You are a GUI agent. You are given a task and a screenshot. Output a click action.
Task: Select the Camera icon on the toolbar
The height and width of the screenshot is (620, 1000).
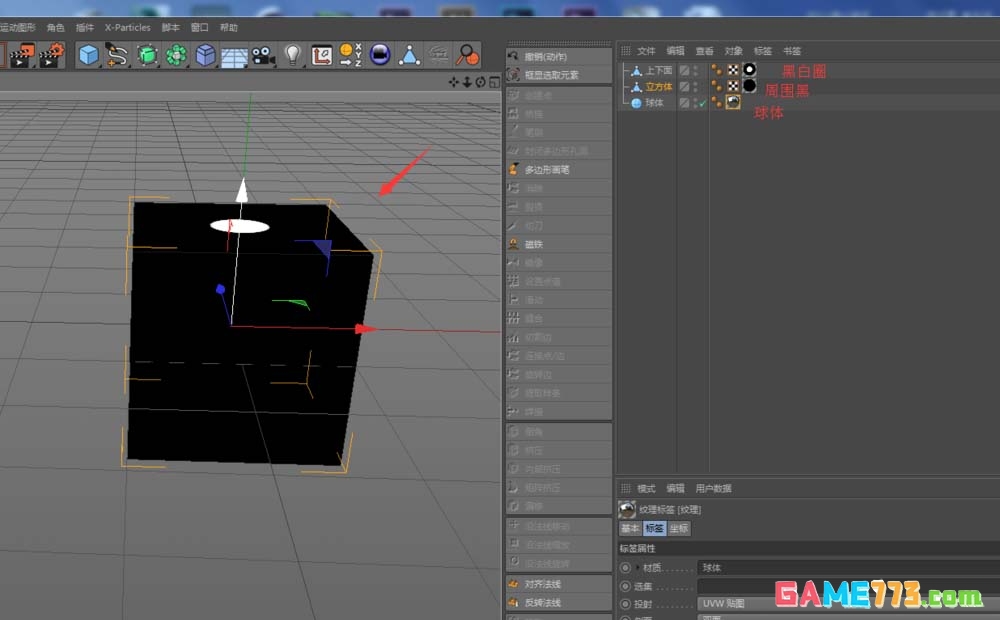[x=265, y=57]
